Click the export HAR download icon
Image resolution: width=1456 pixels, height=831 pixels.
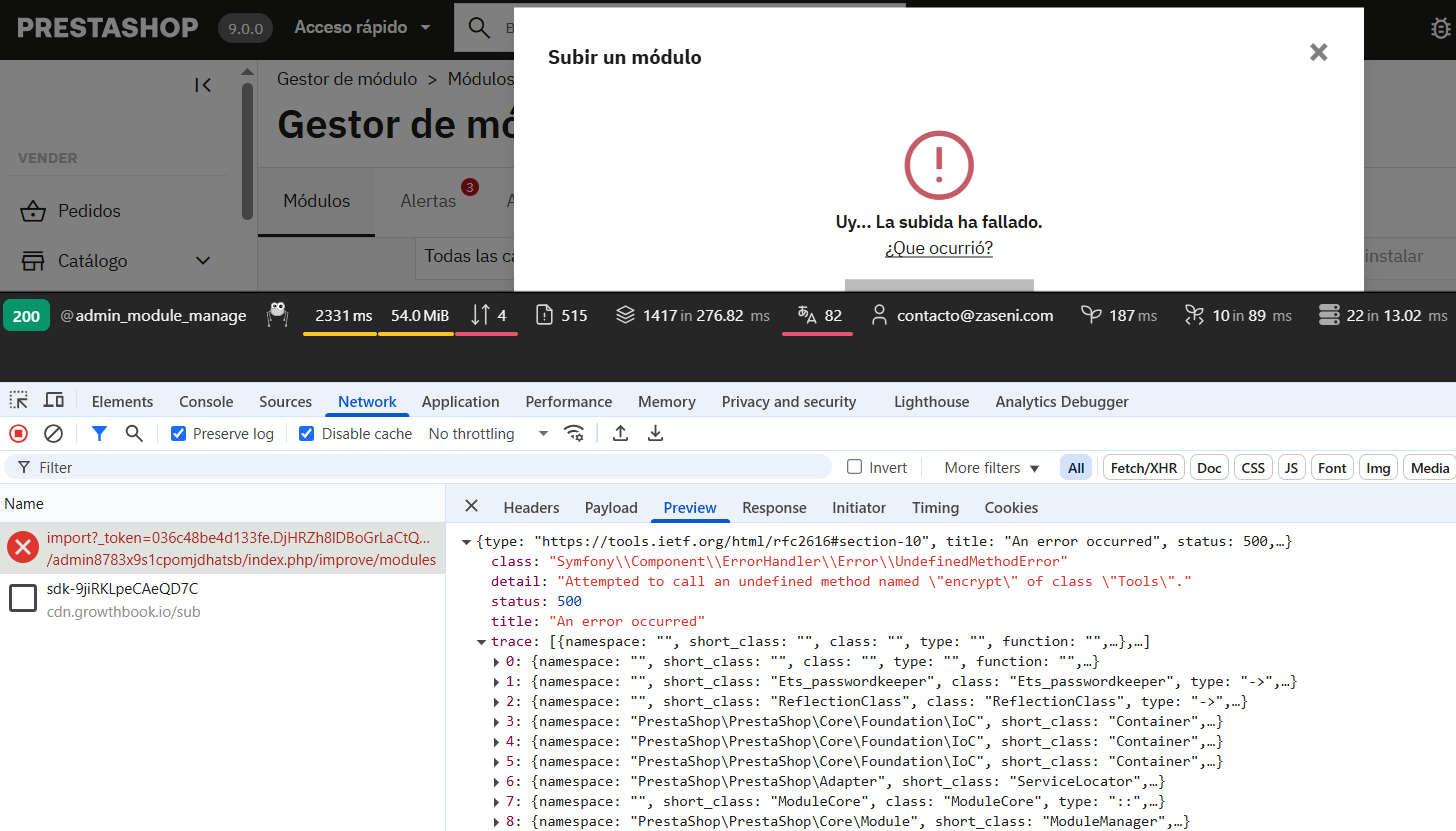(655, 433)
